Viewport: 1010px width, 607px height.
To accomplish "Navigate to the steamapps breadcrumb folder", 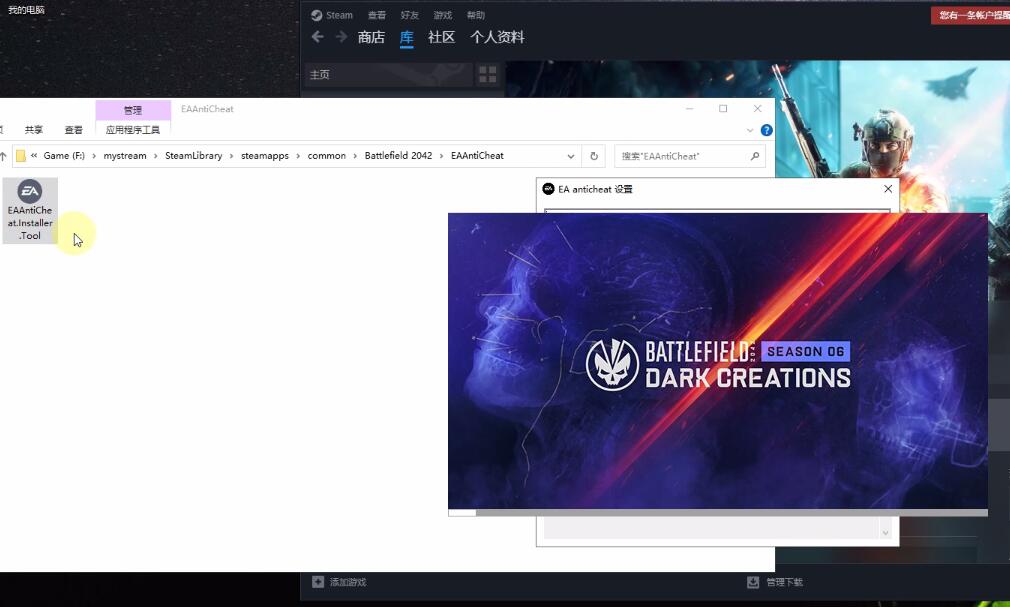I will (265, 156).
